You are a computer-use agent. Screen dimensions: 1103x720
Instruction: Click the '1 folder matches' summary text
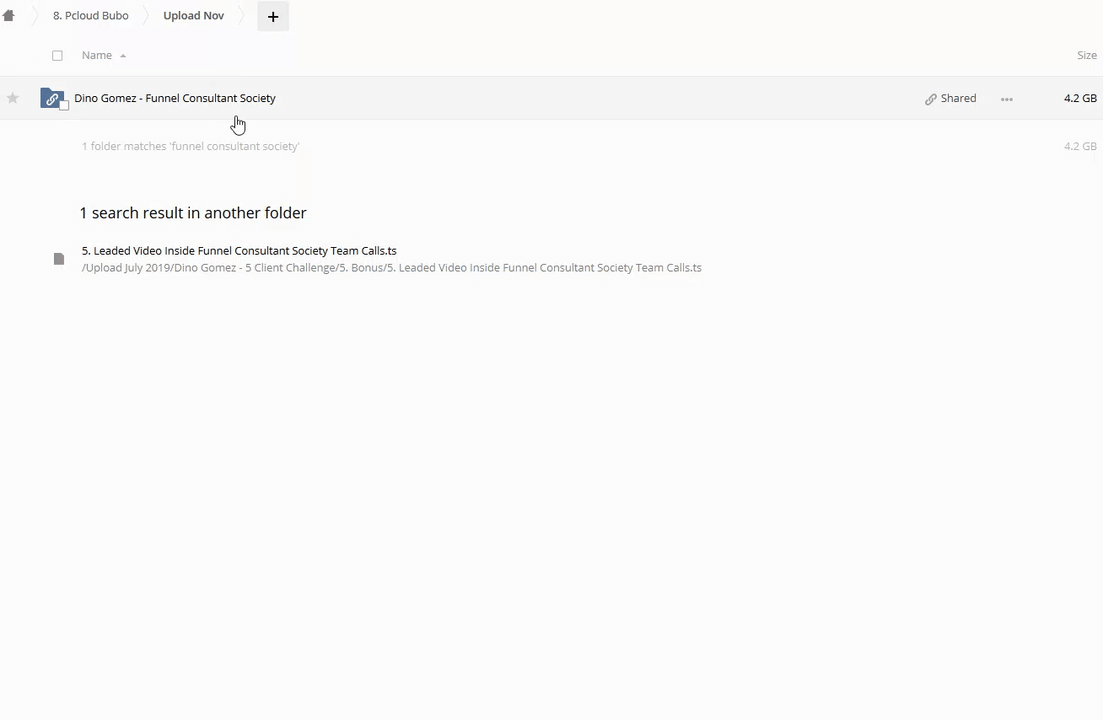click(x=190, y=146)
